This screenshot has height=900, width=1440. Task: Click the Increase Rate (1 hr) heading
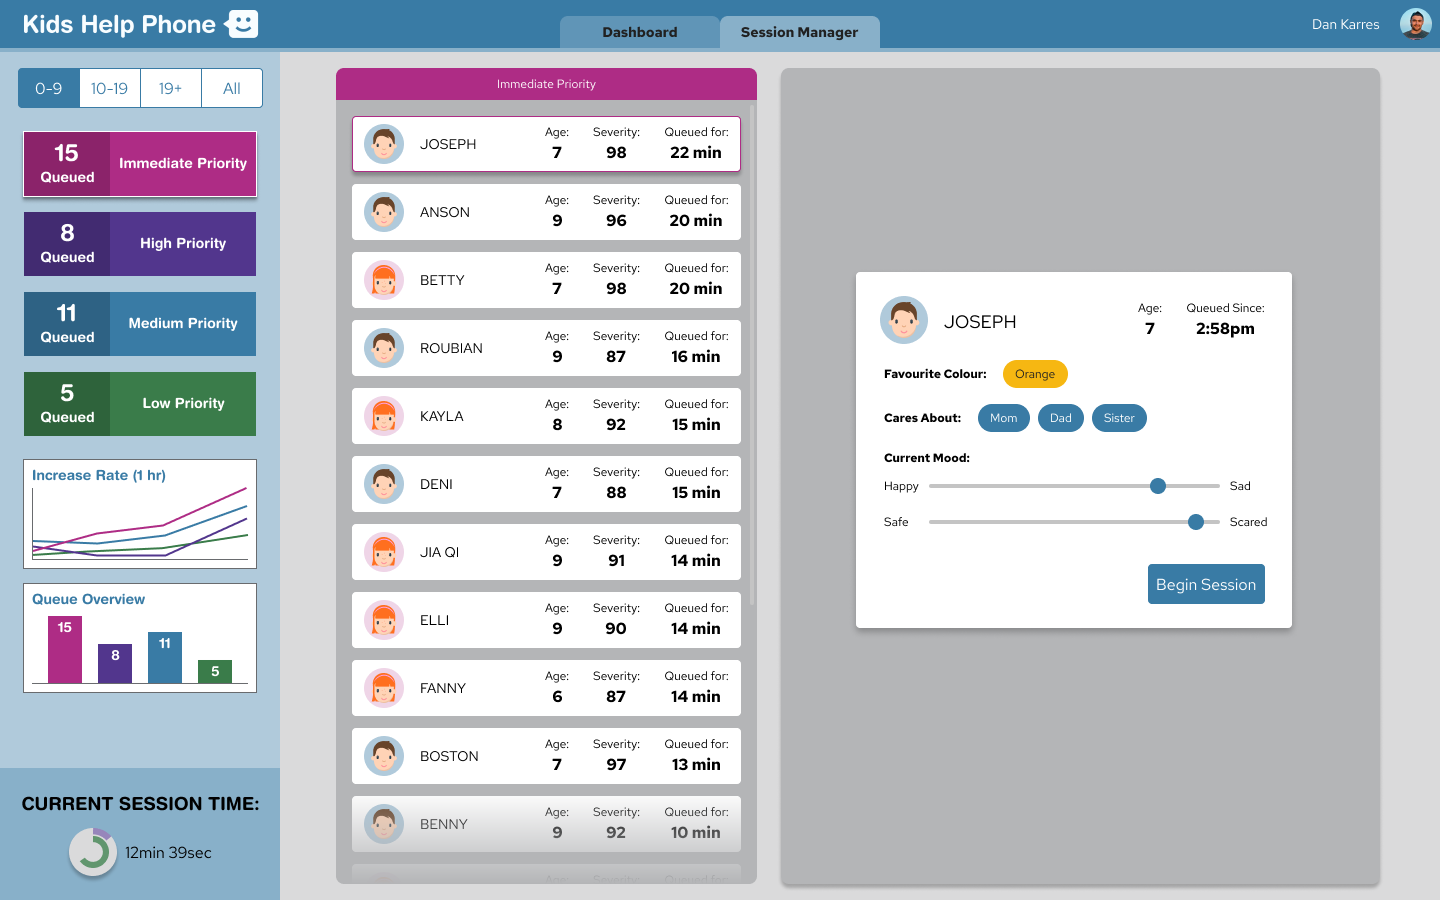99,475
